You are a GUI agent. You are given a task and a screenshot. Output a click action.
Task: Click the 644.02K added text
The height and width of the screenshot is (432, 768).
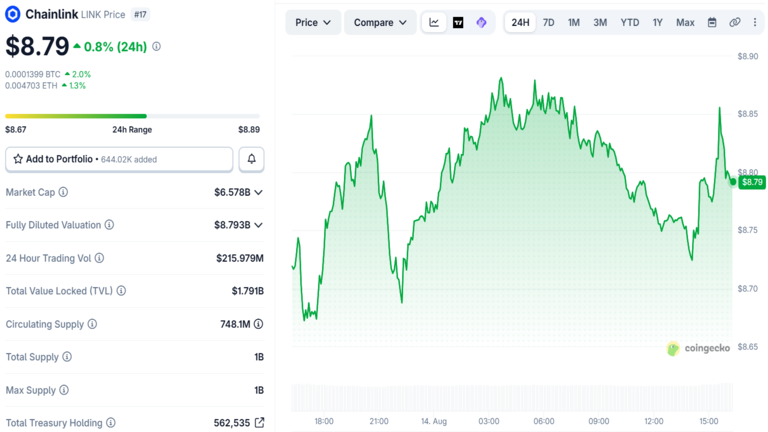pyautogui.click(x=129, y=160)
